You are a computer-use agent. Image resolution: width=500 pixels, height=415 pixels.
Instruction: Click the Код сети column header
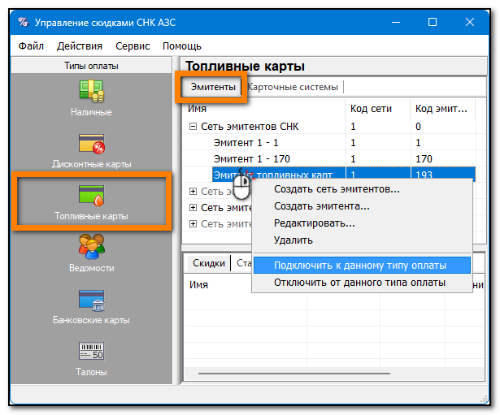point(378,108)
